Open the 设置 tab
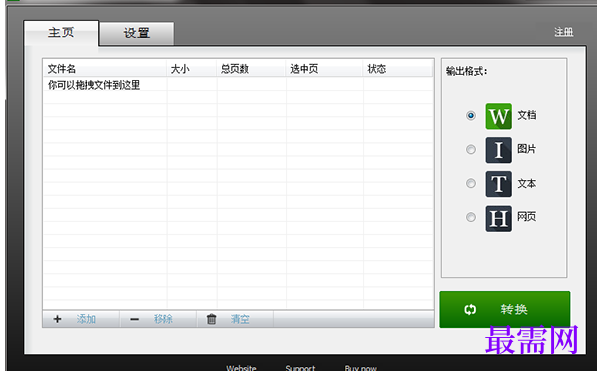Screen dimensions: 597x371 point(137,33)
